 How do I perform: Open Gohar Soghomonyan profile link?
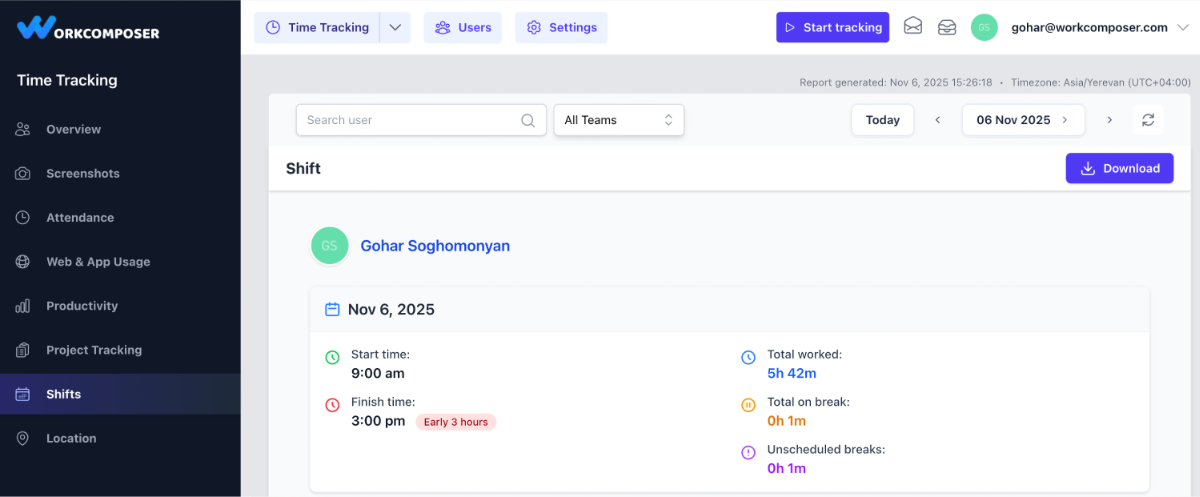point(435,245)
